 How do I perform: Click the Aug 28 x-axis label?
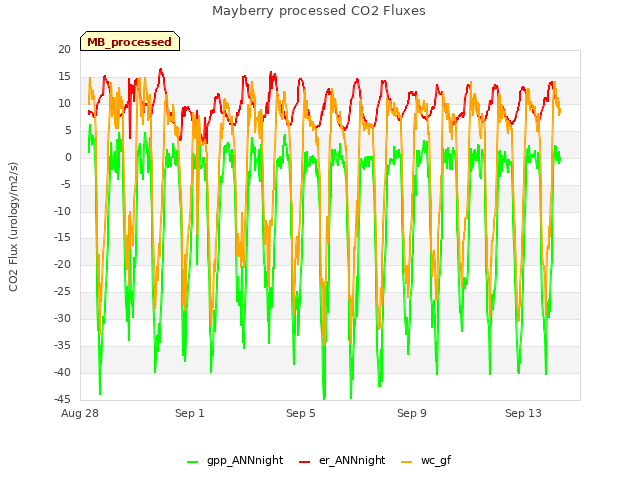click(x=80, y=413)
